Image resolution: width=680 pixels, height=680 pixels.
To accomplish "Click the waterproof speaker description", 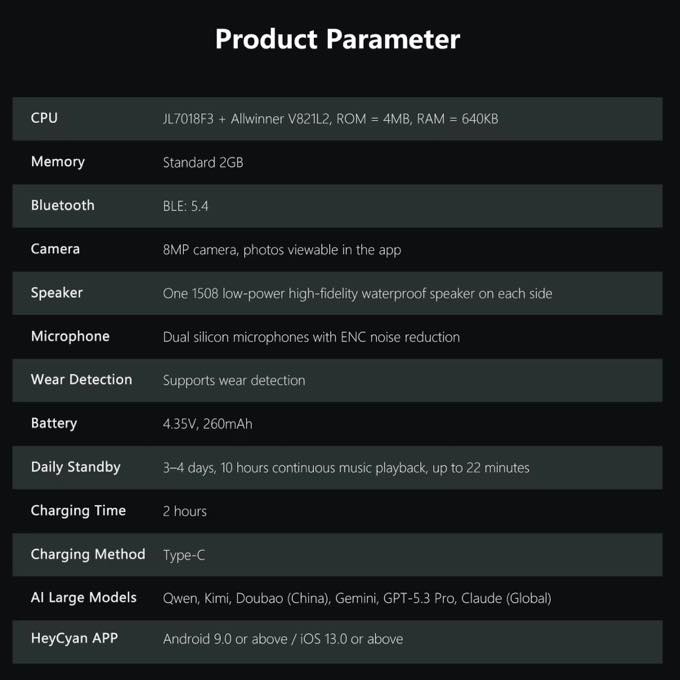I will coord(357,294).
